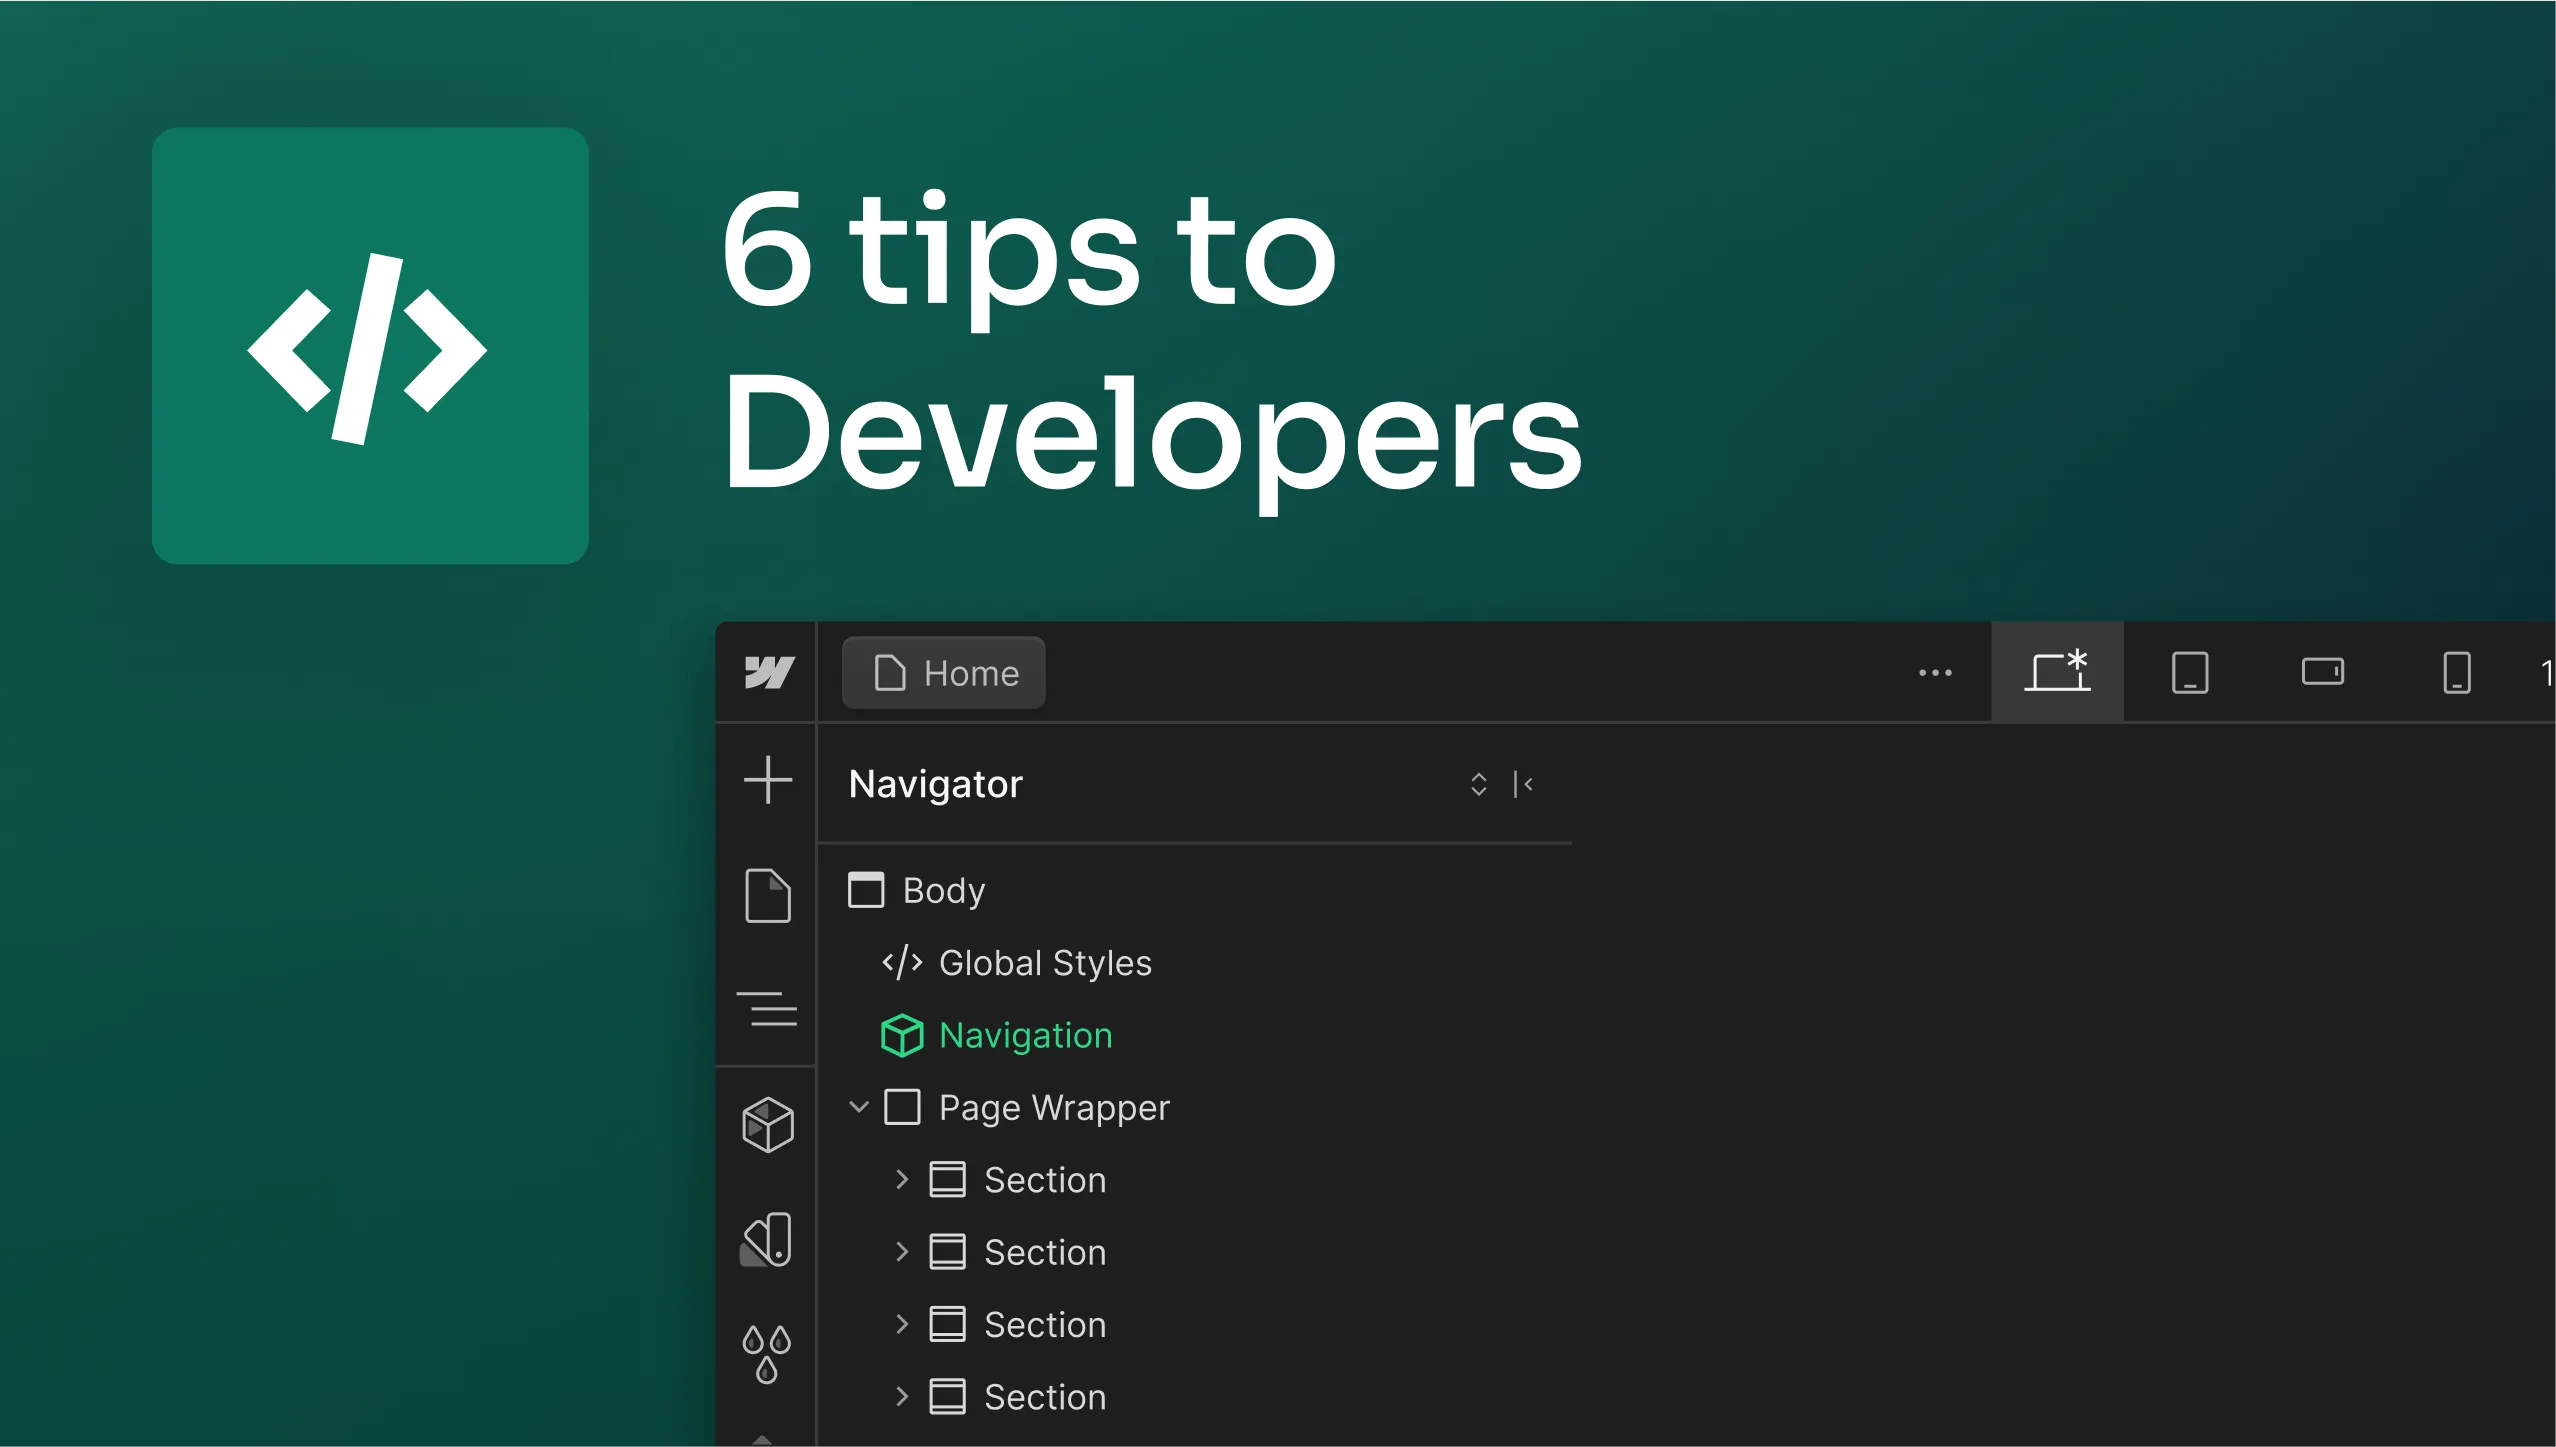Open the Variables droplets icon
Image resolution: width=2556 pixels, height=1447 pixels.
[767, 1354]
